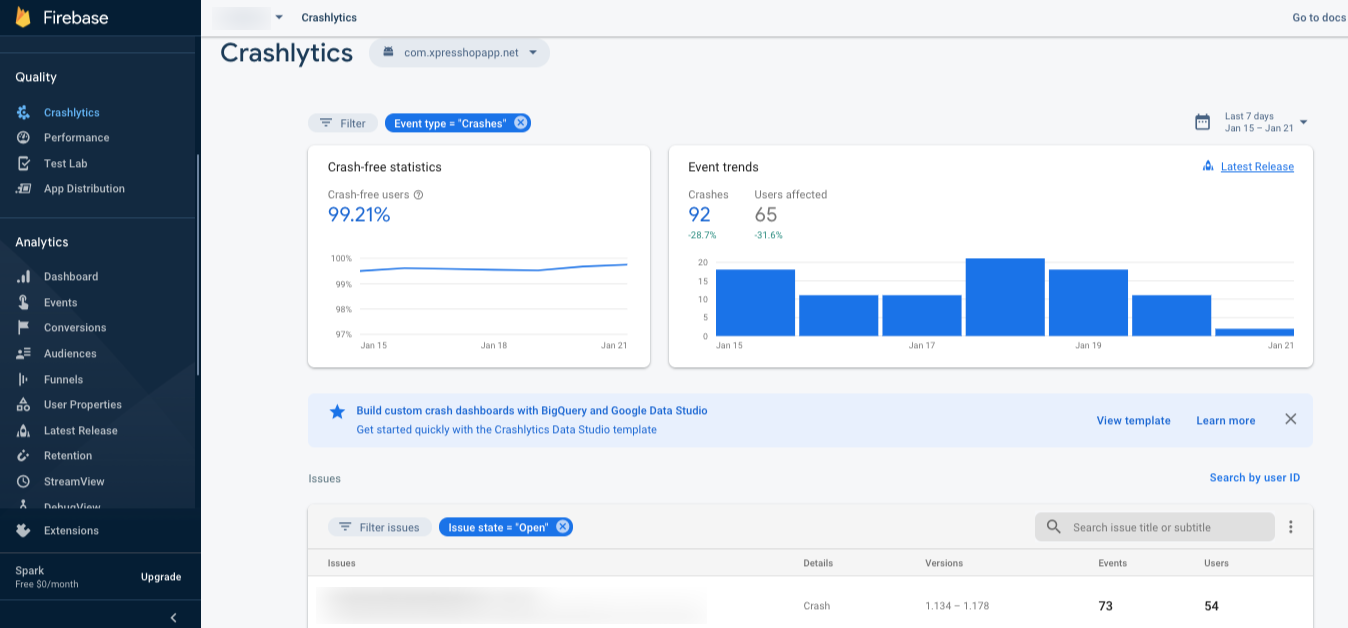1348x628 pixels.
Task: Click the Test Lab checklist icon
Action: coord(23,163)
